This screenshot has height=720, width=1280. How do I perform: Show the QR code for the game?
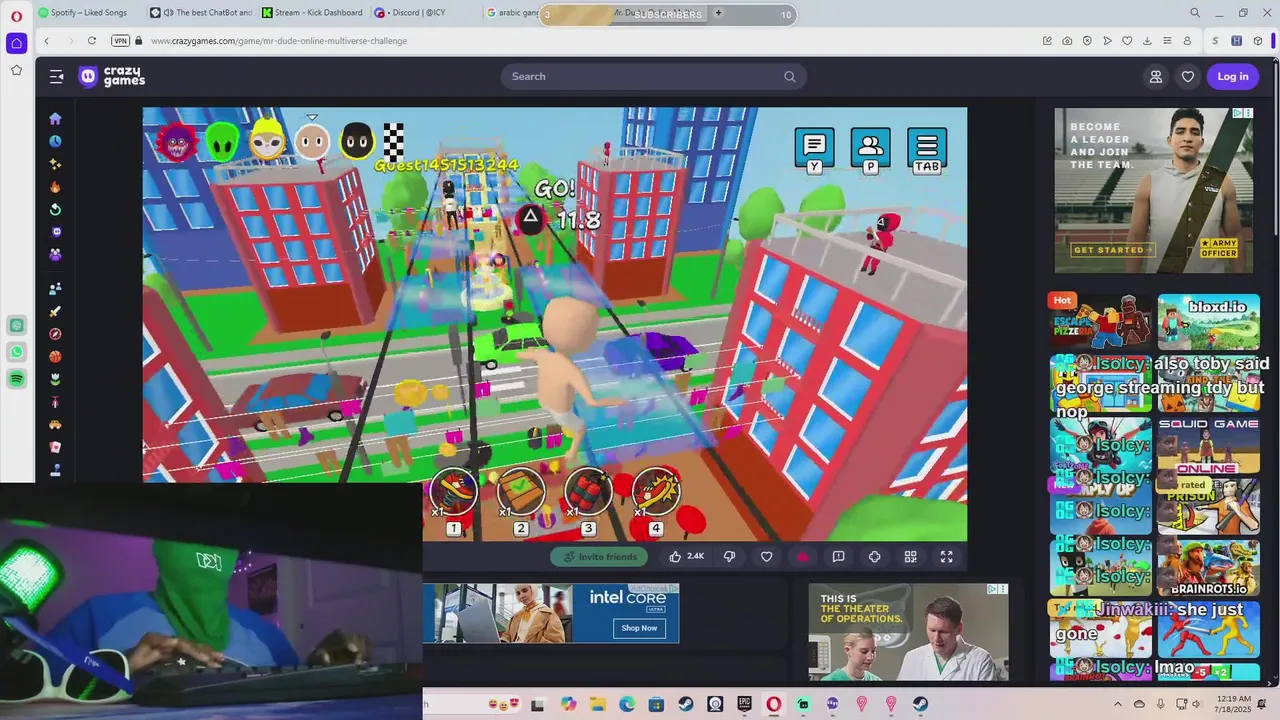910,557
